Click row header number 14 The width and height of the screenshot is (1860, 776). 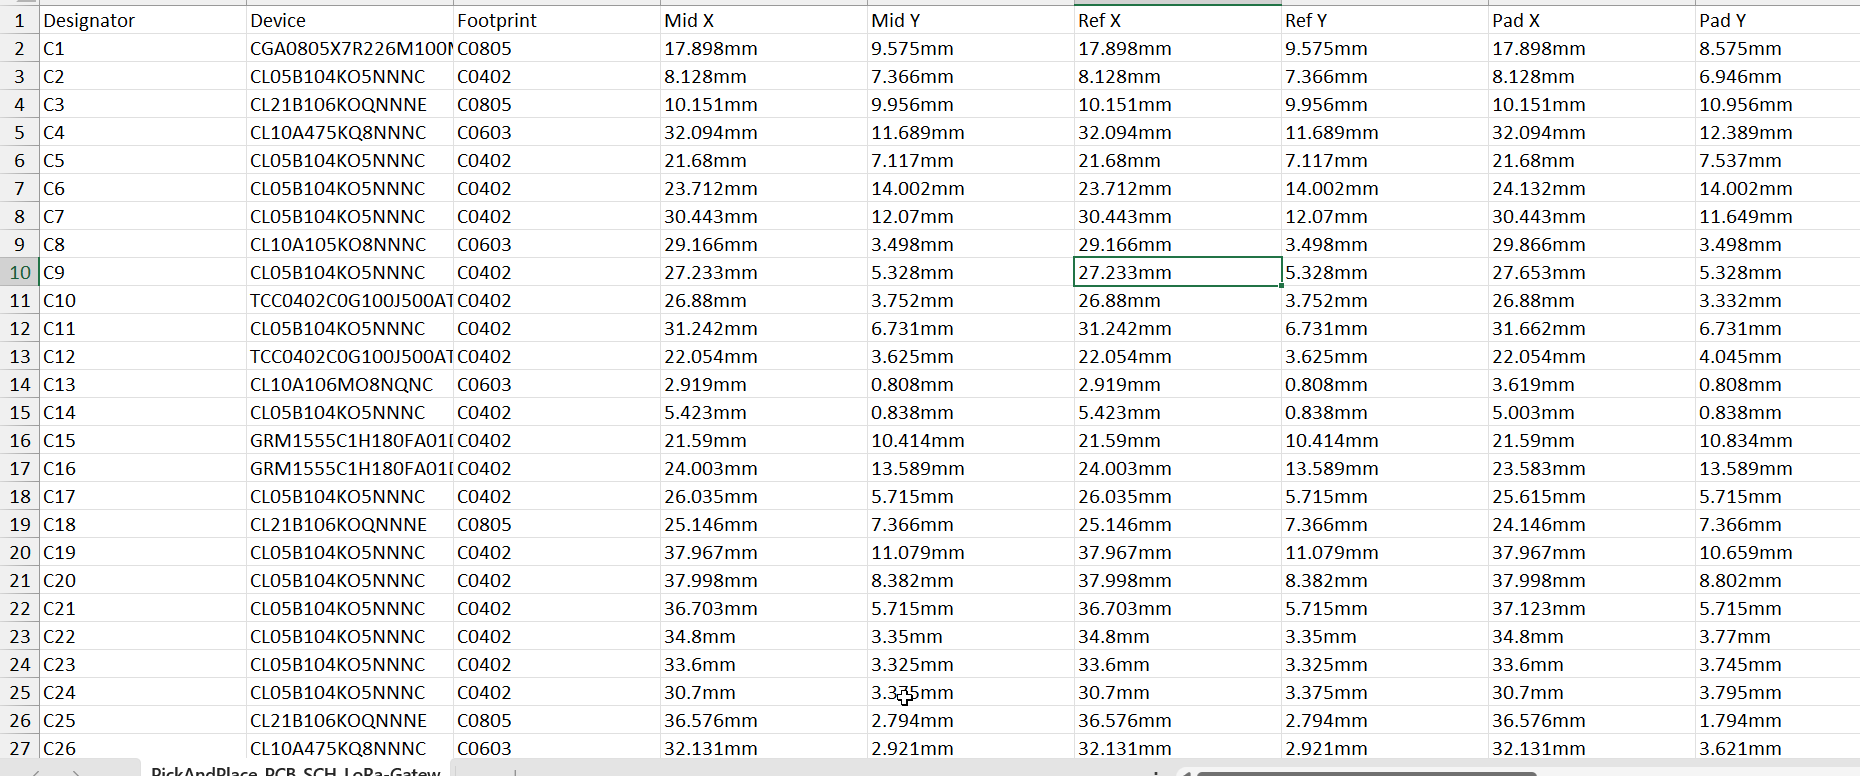[x=19, y=384]
